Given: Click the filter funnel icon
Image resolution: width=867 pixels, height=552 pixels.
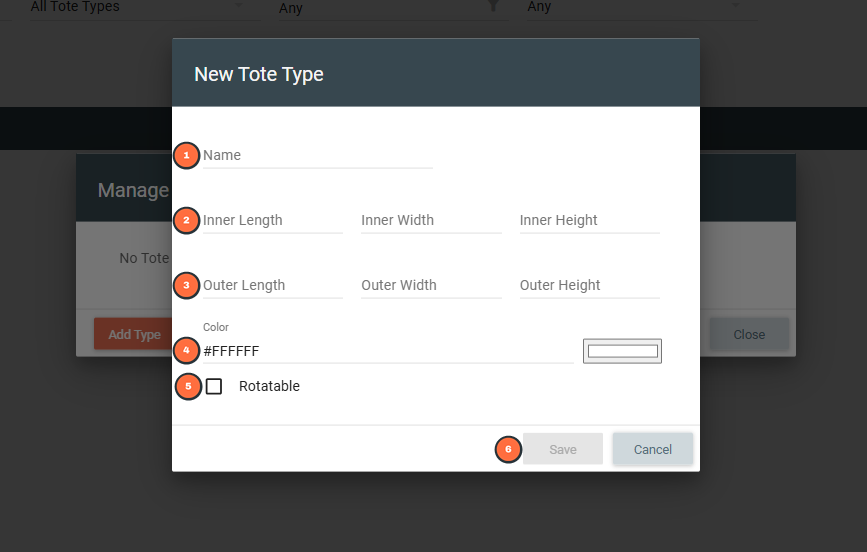Looking at the screenshot, I should (493, 6).
